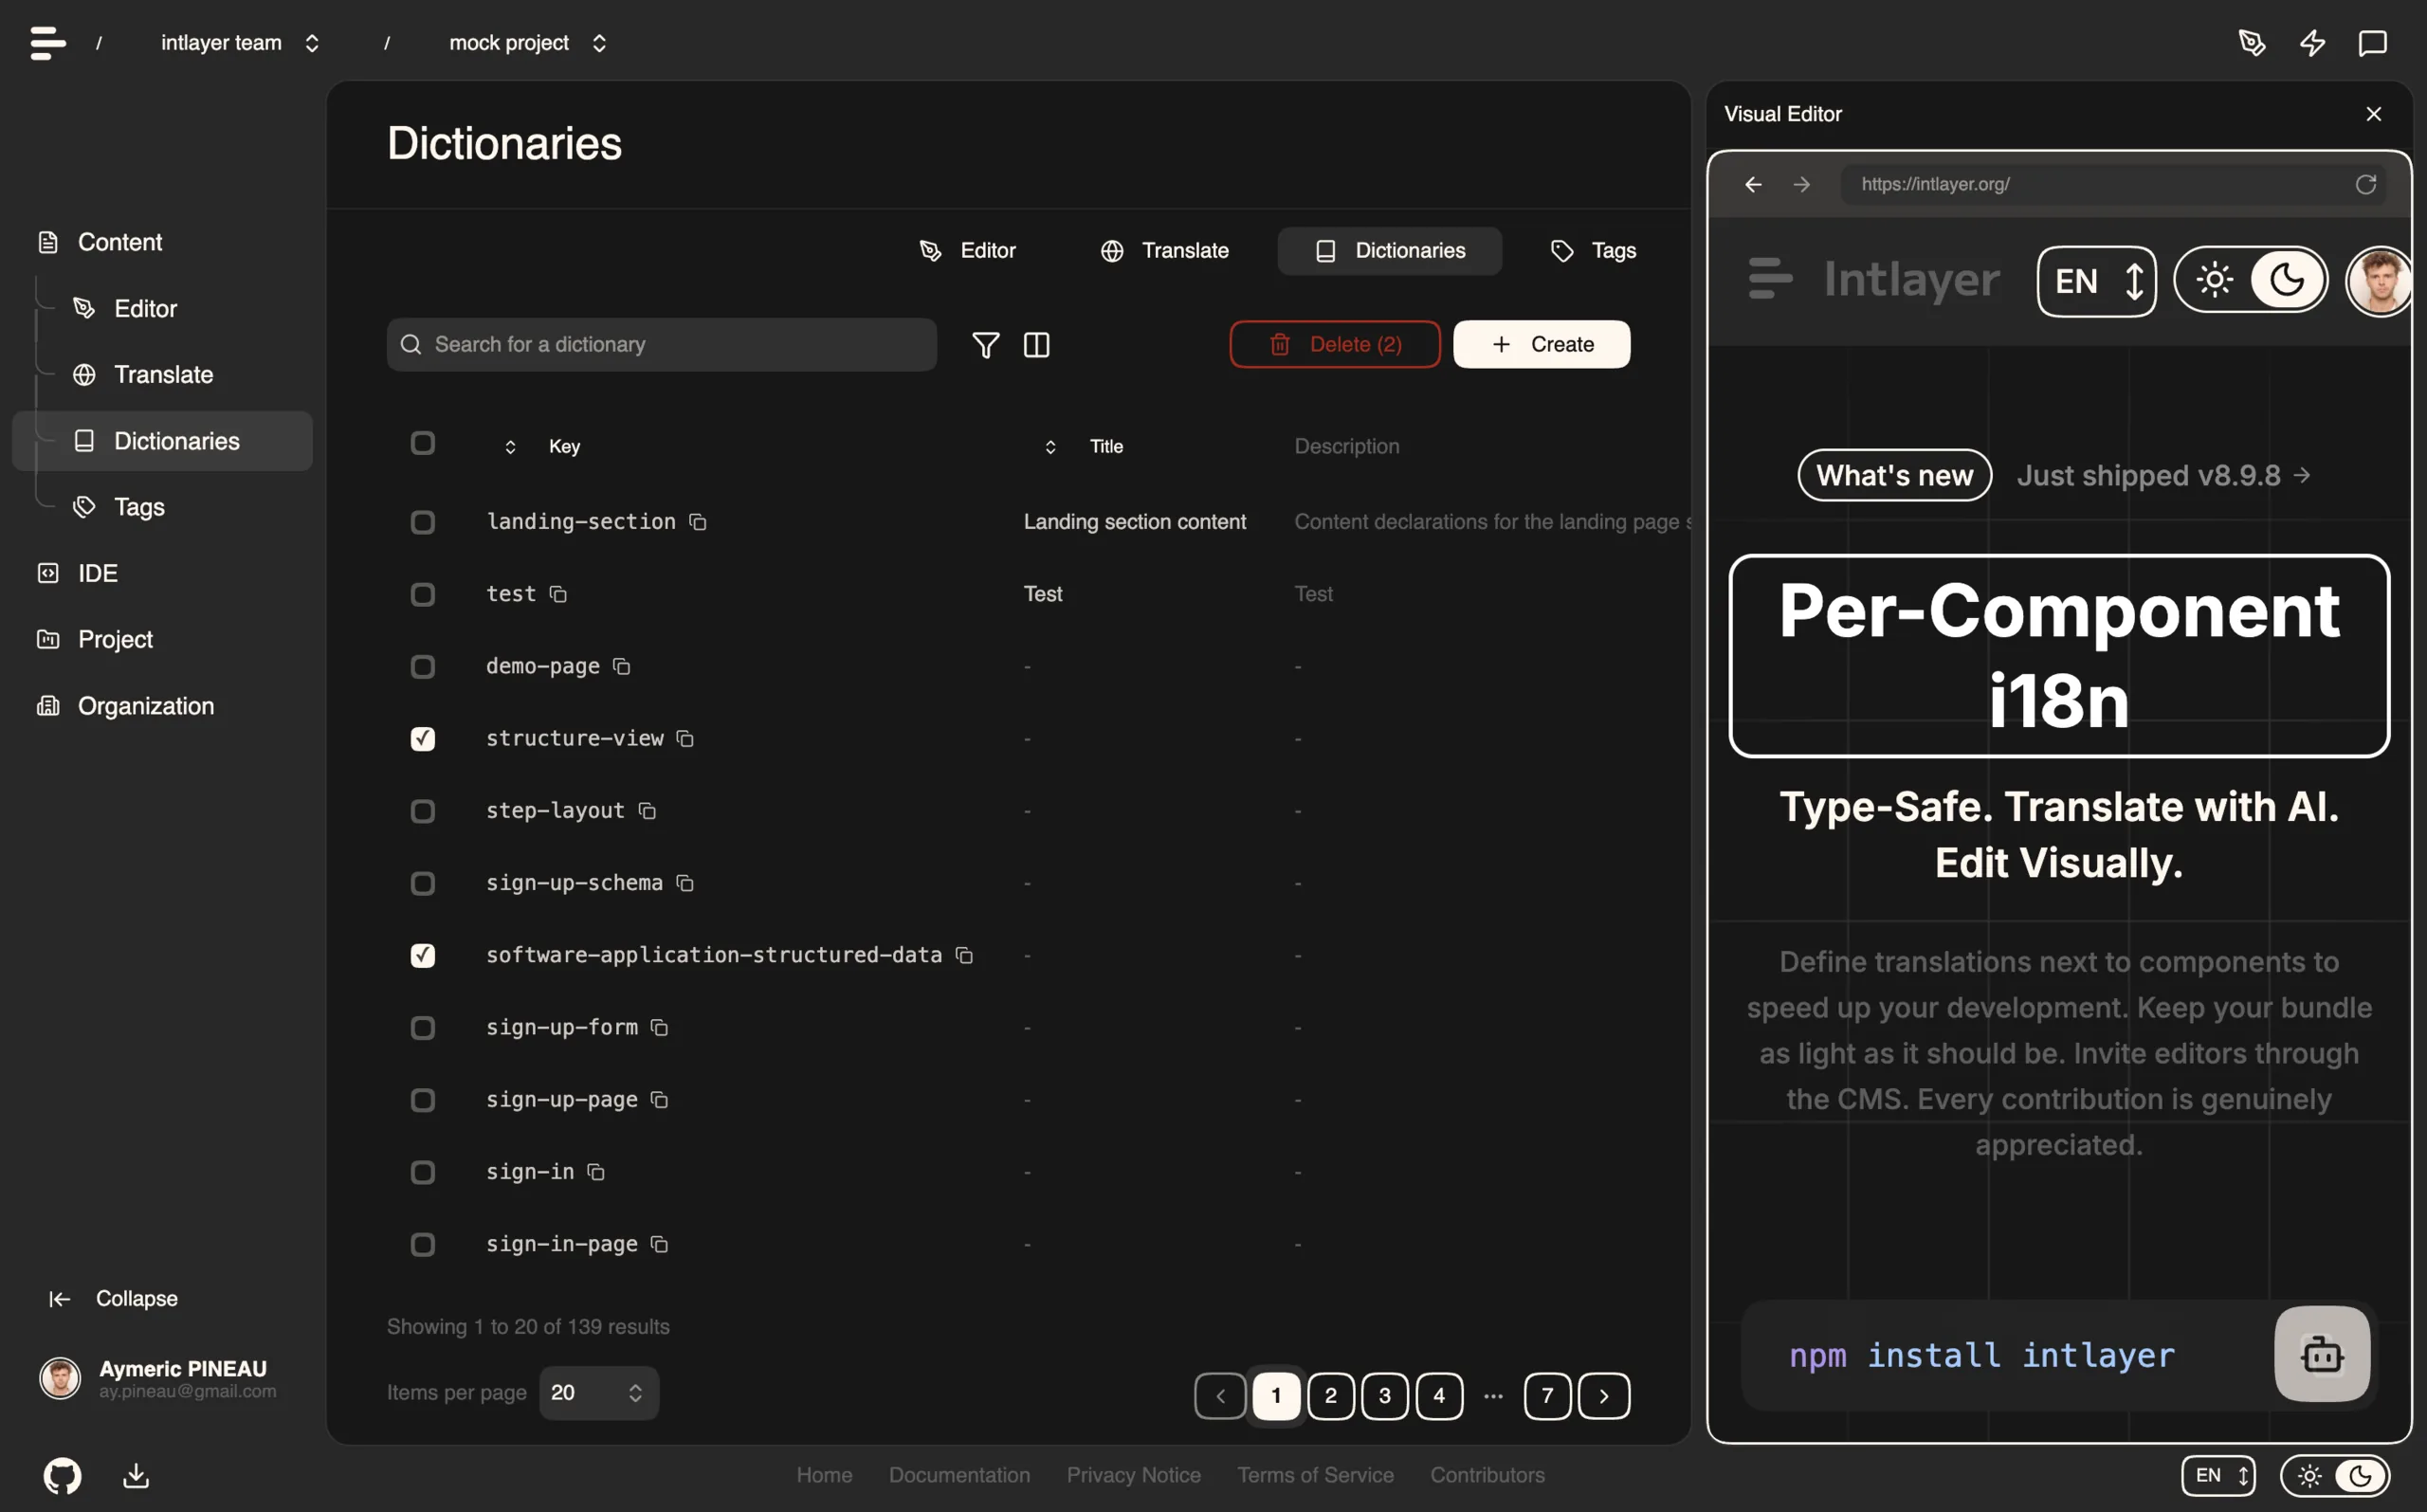The height and width of the screenshot is (1512, 2427).
Task: Click the Visual Editor URL bar
Action: (2113, 184)
